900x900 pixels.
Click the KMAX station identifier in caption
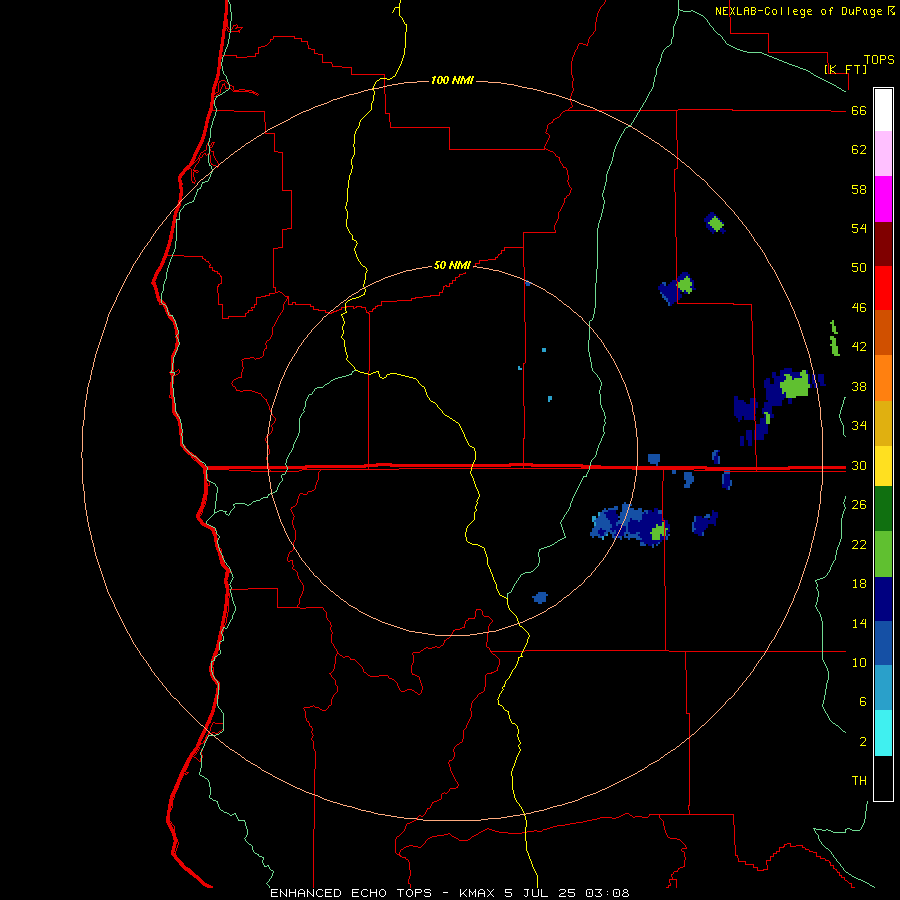(x=479, y=893)
